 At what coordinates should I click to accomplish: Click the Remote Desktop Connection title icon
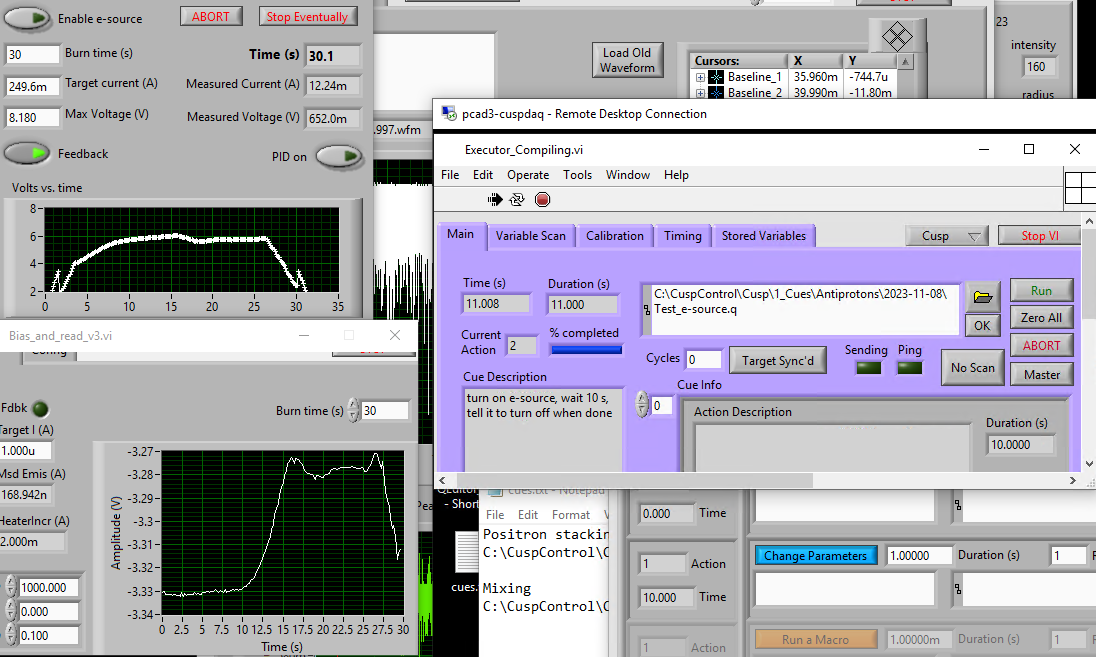[x=448, y=114]
